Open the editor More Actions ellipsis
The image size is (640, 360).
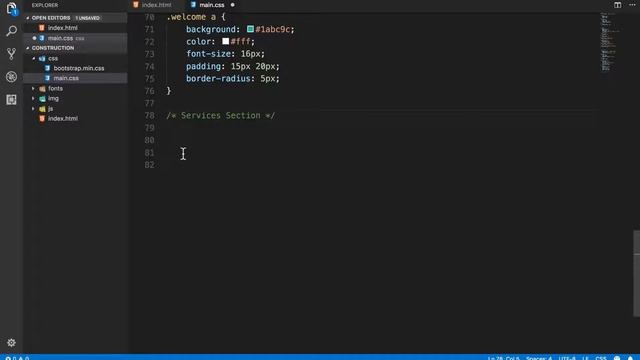click(632, 5)
